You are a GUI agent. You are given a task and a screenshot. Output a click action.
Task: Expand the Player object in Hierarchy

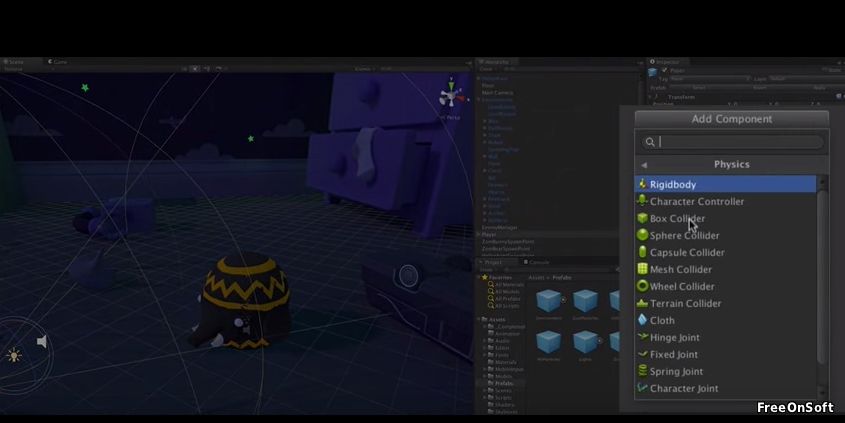point(479,234)
